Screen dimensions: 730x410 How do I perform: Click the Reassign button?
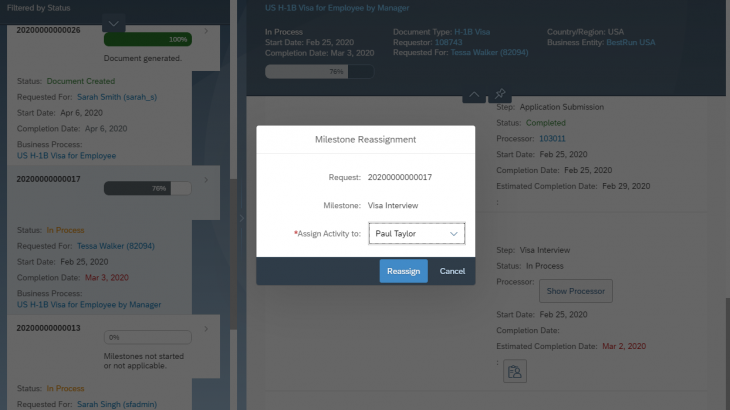coord(403,271)
